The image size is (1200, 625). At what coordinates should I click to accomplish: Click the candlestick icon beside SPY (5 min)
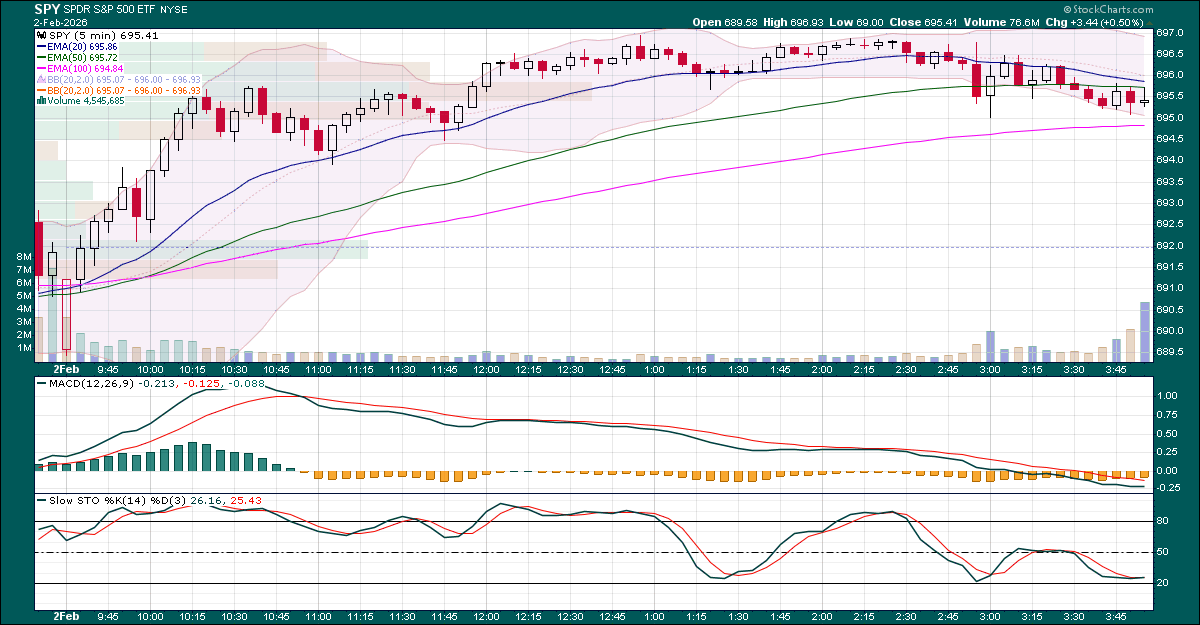[x=42, y=35]
